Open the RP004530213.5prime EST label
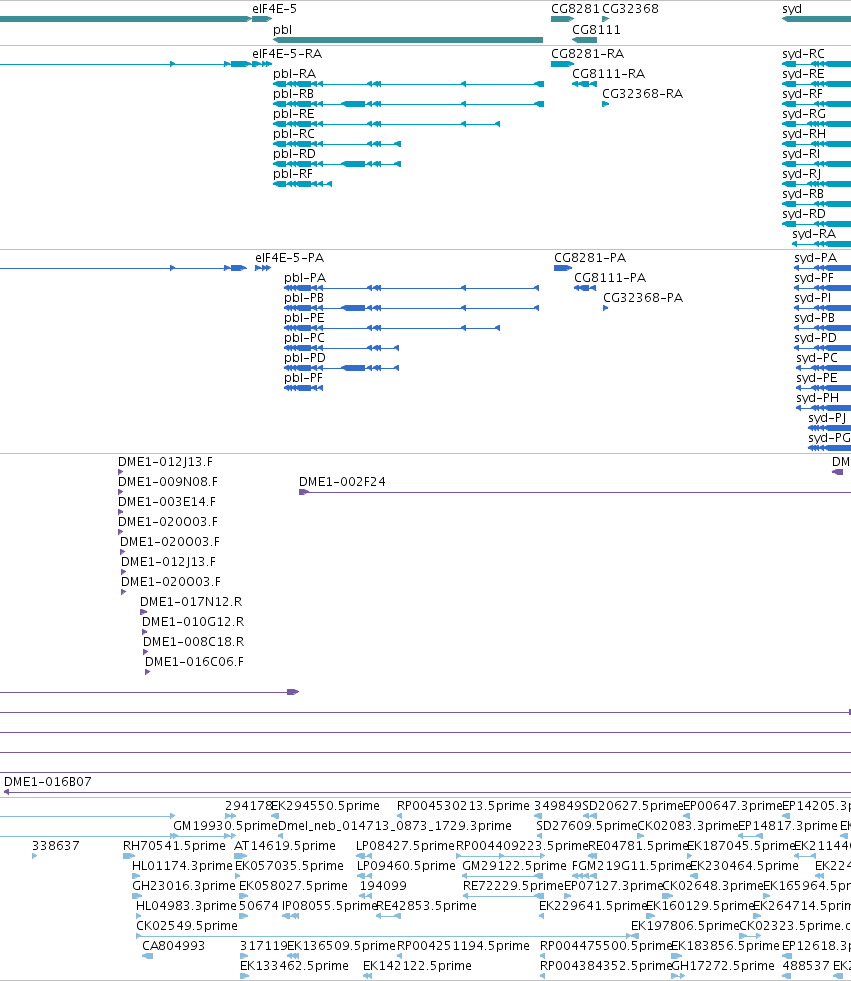This screenshot has height=981, width=851. point(463,806)
